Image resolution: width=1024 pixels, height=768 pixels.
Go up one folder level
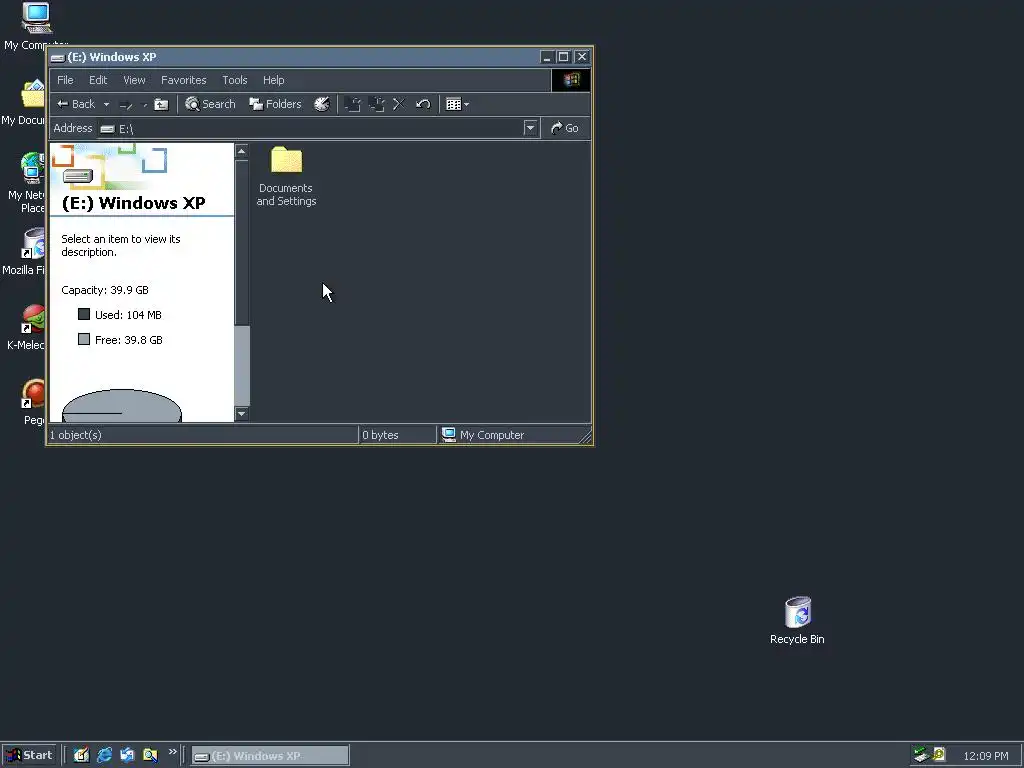pyautogui.click(x=161, y=104)
